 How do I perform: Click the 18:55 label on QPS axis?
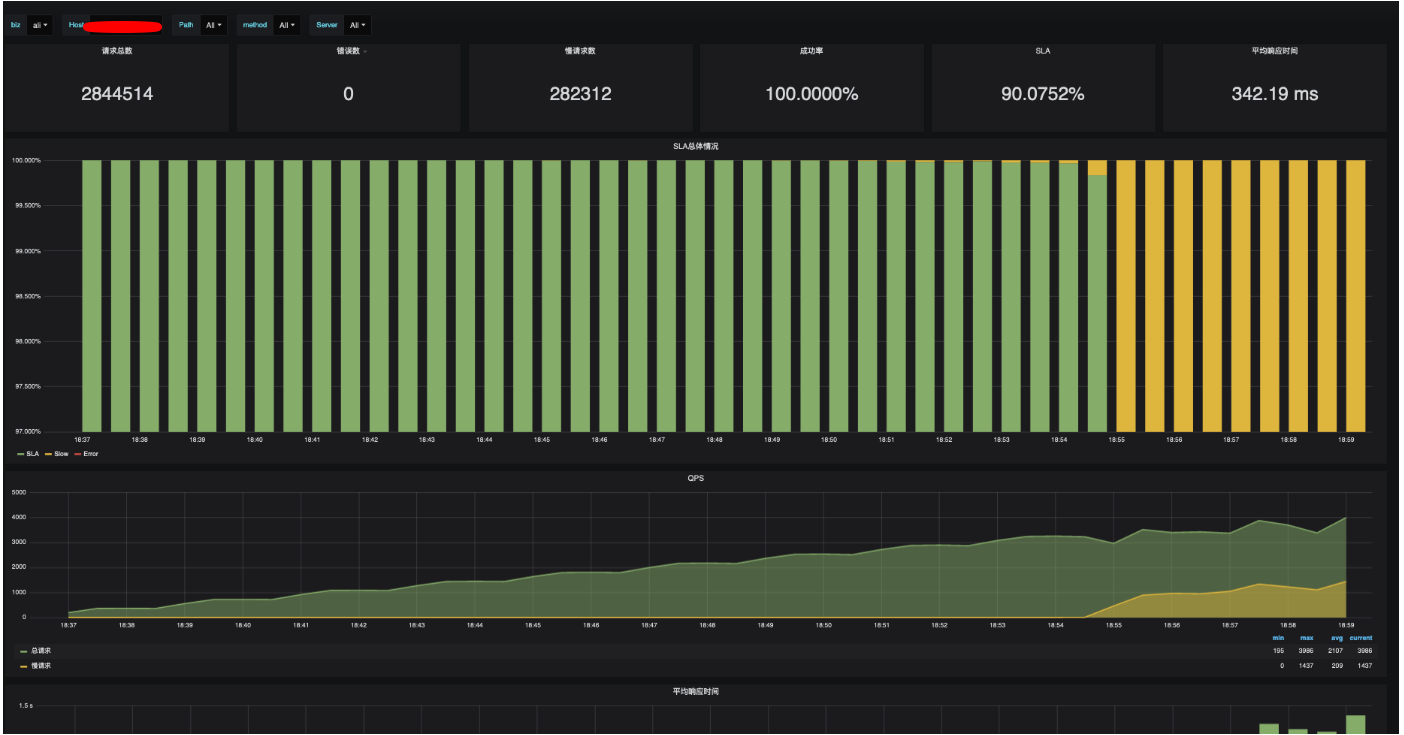1114,625
